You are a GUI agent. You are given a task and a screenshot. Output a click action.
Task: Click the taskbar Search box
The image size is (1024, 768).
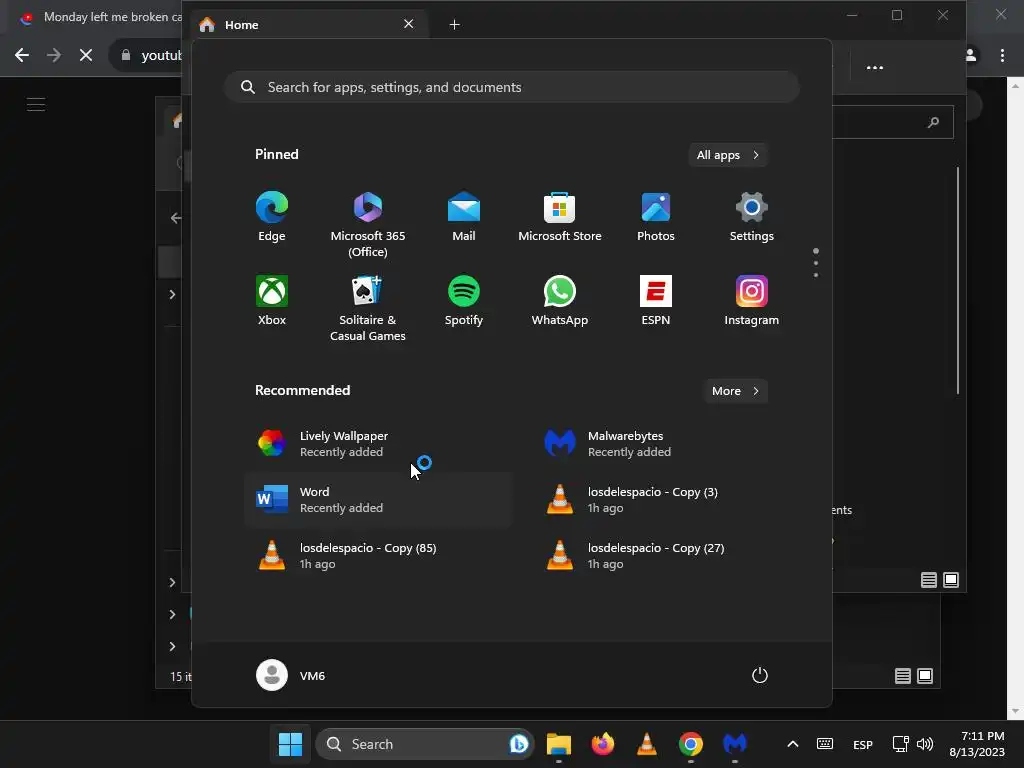pos(424,744)
